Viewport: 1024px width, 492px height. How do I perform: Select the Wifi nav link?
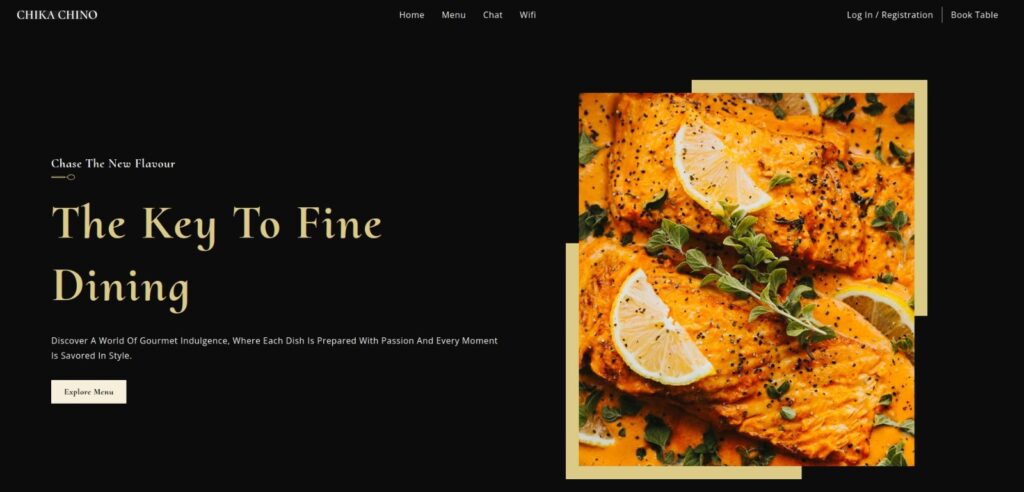pyautogui.click(x=528, y=15)
